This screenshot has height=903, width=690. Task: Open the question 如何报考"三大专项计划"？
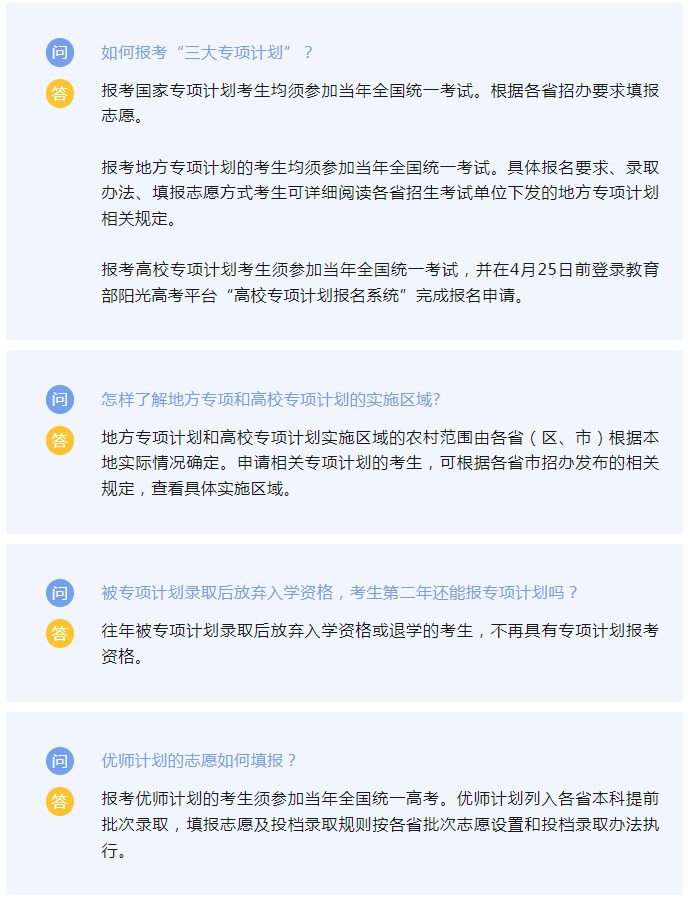(207, 52)
